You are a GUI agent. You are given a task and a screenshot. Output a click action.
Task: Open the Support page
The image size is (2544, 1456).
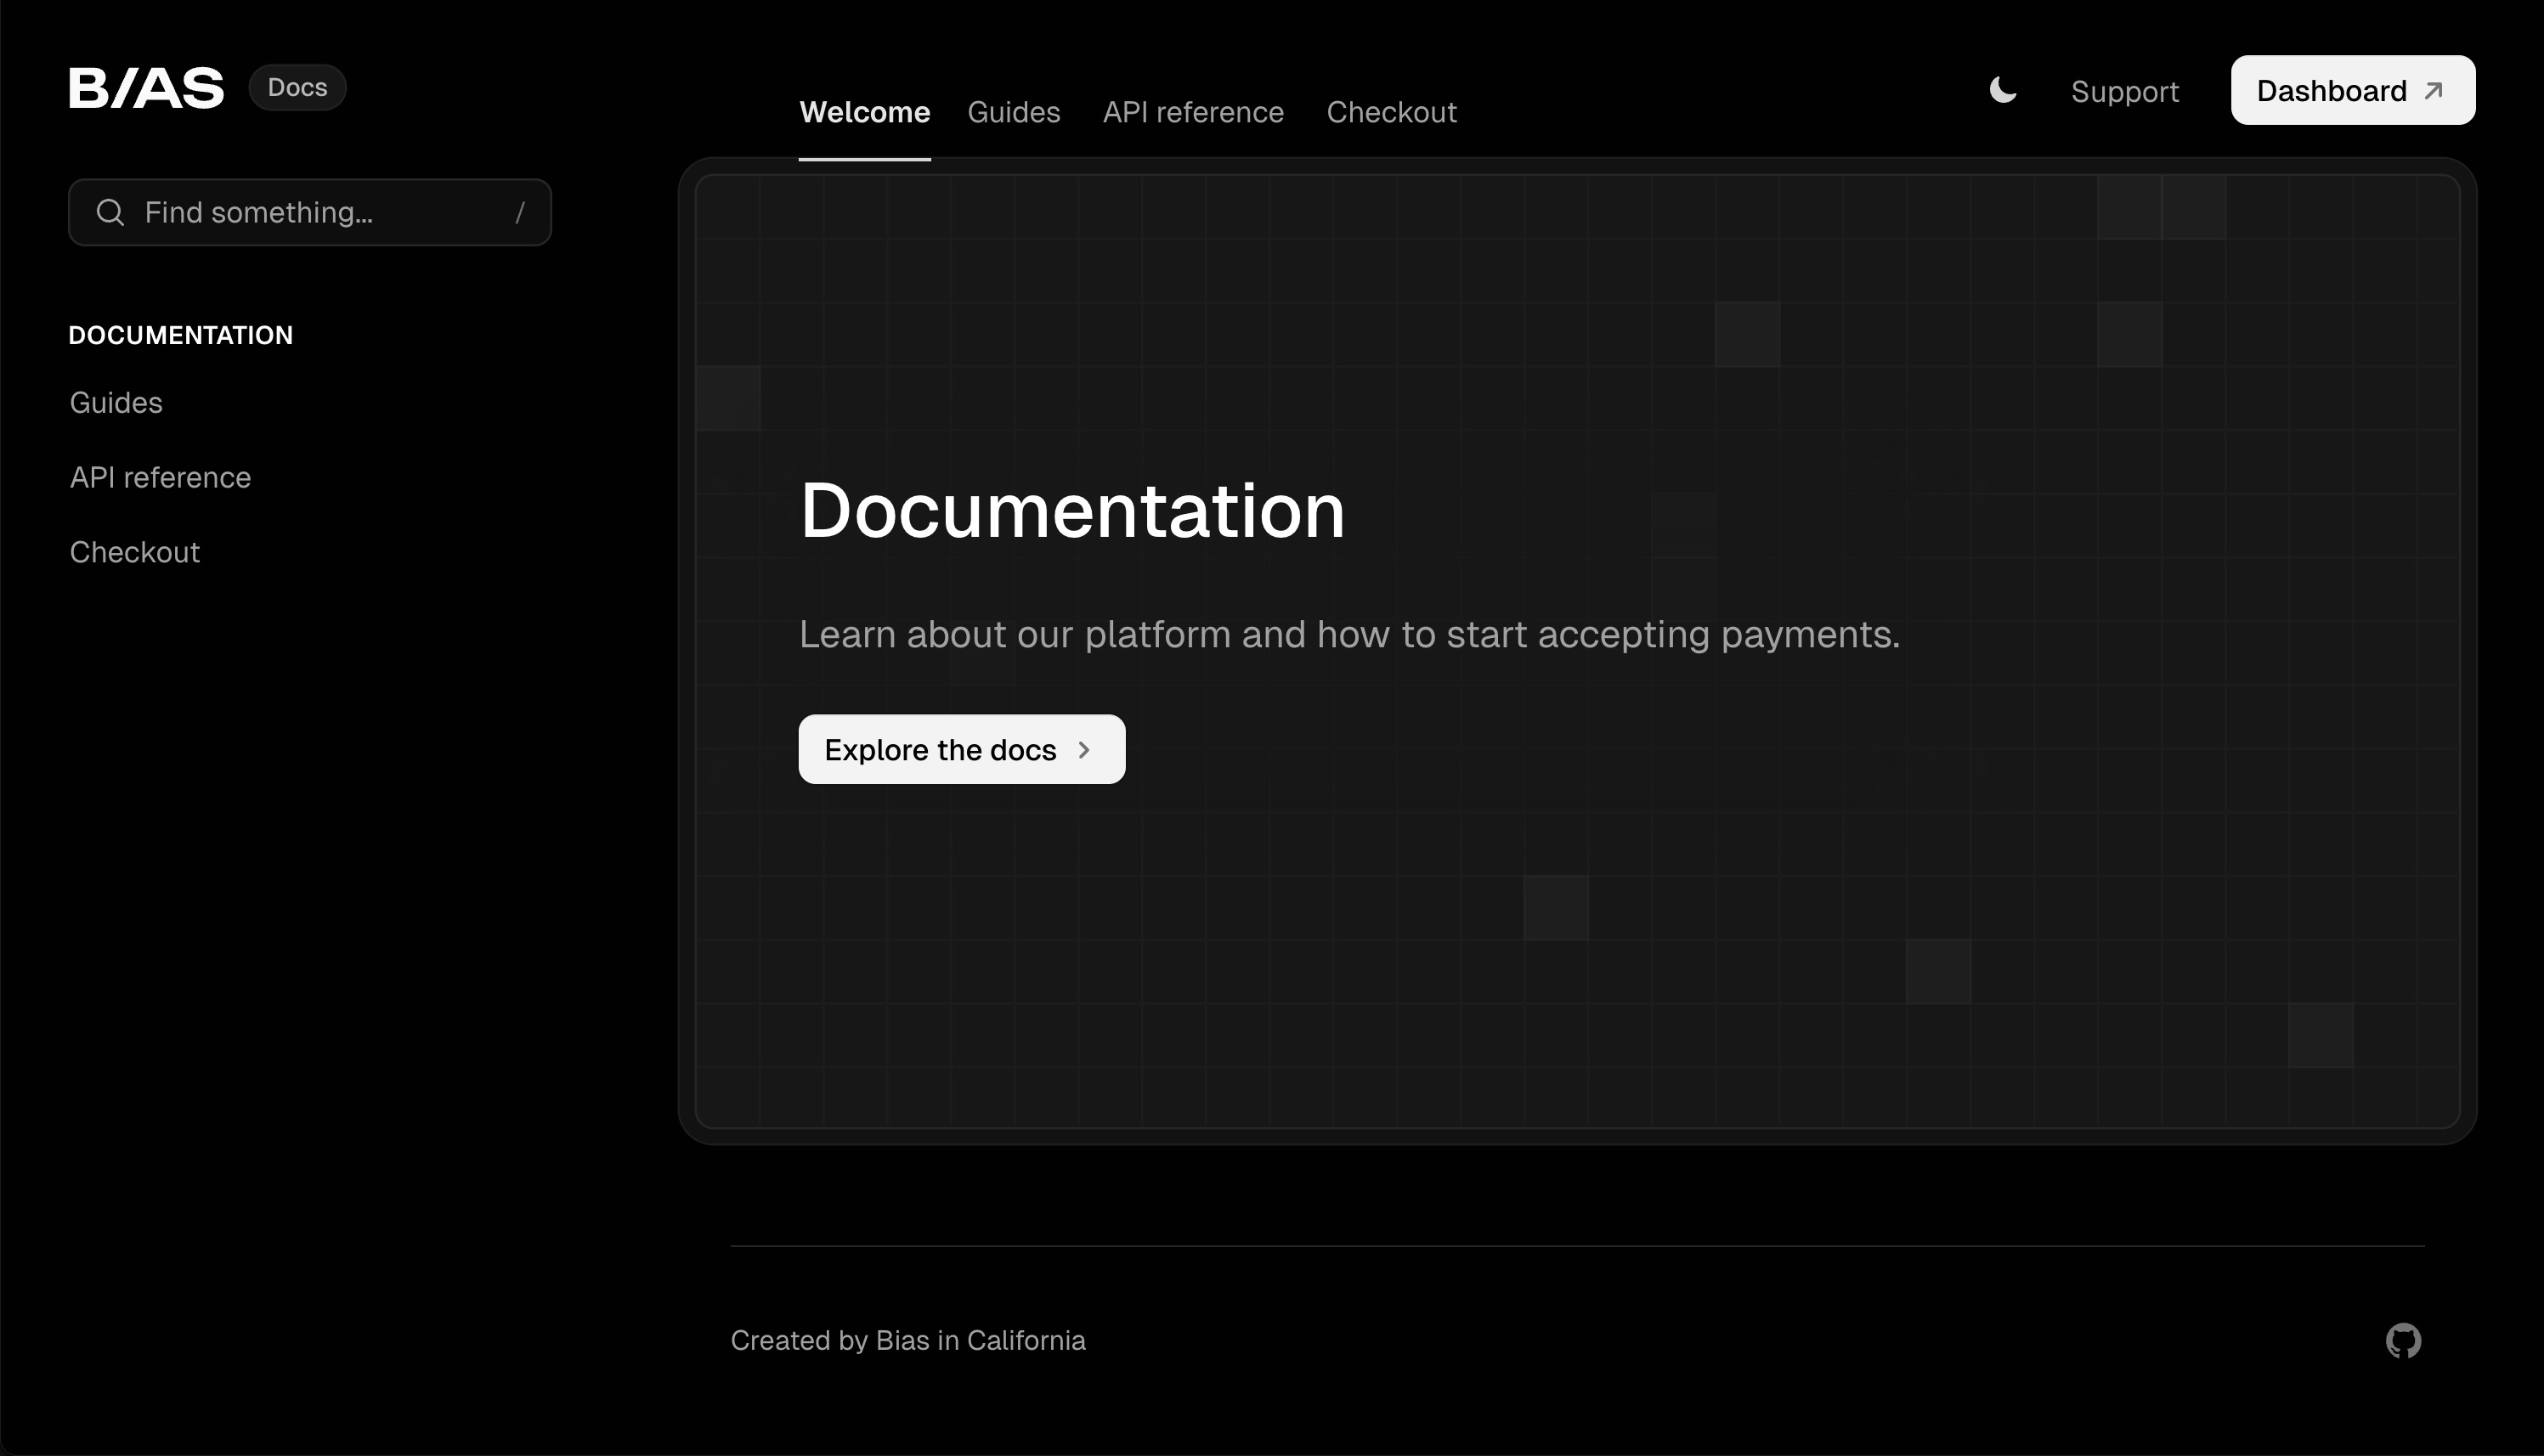pos(2125,91)
